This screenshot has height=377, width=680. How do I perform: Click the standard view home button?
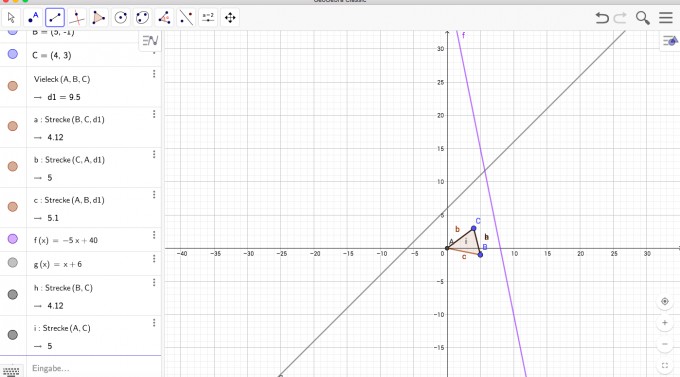665,301
